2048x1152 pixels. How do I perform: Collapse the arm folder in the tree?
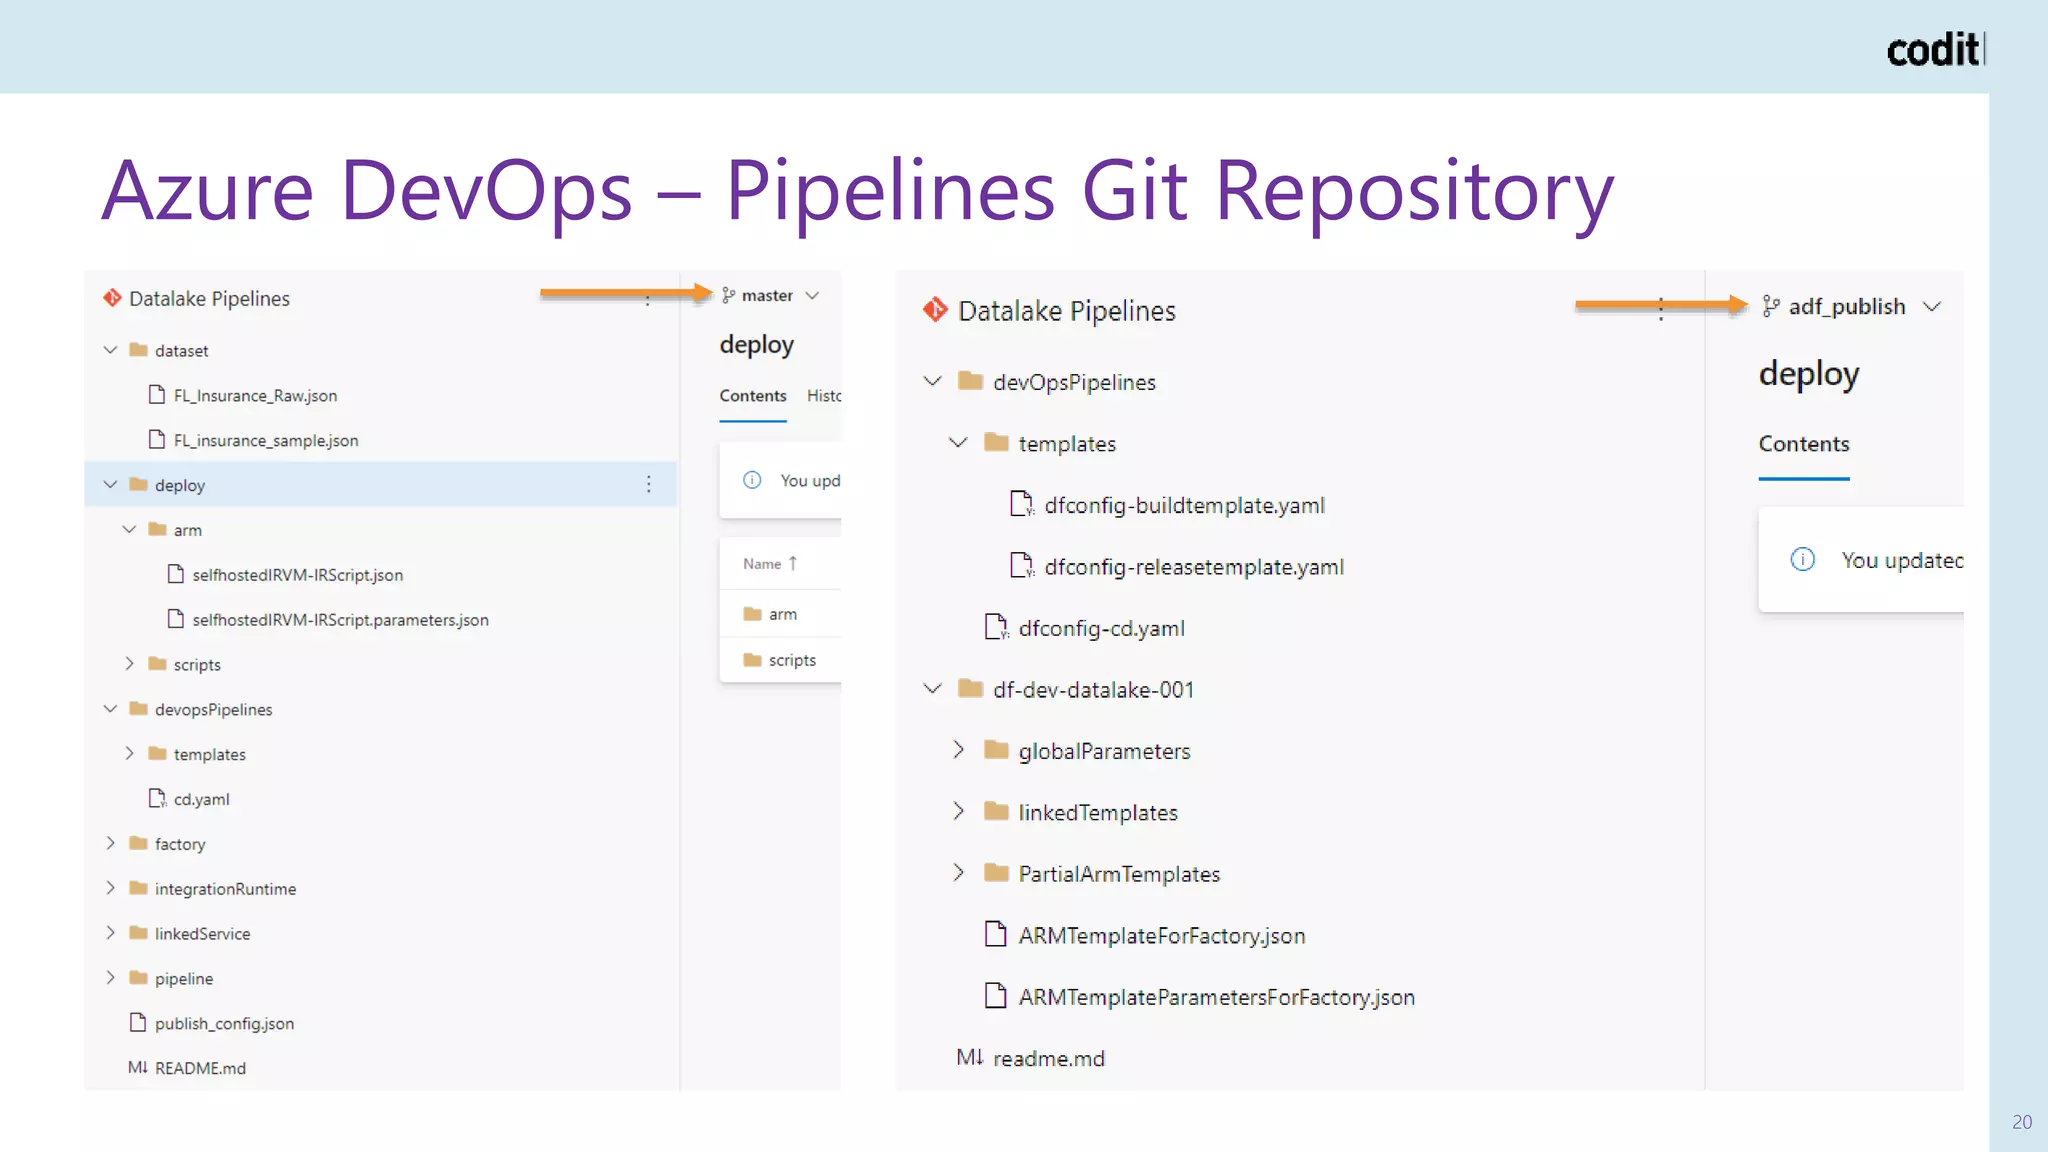[129, 529]
